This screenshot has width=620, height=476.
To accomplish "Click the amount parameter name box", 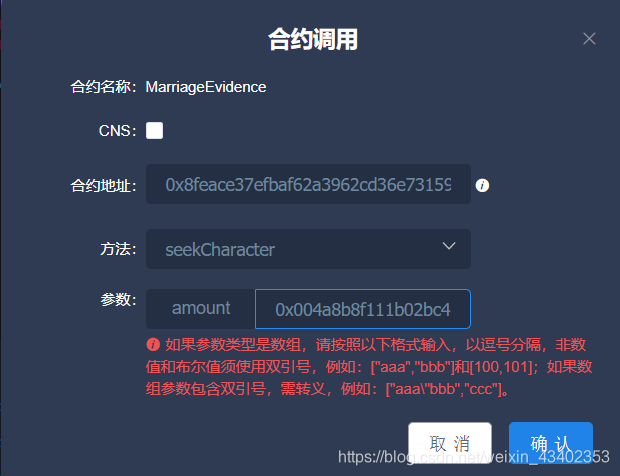I will pos(201,309).
